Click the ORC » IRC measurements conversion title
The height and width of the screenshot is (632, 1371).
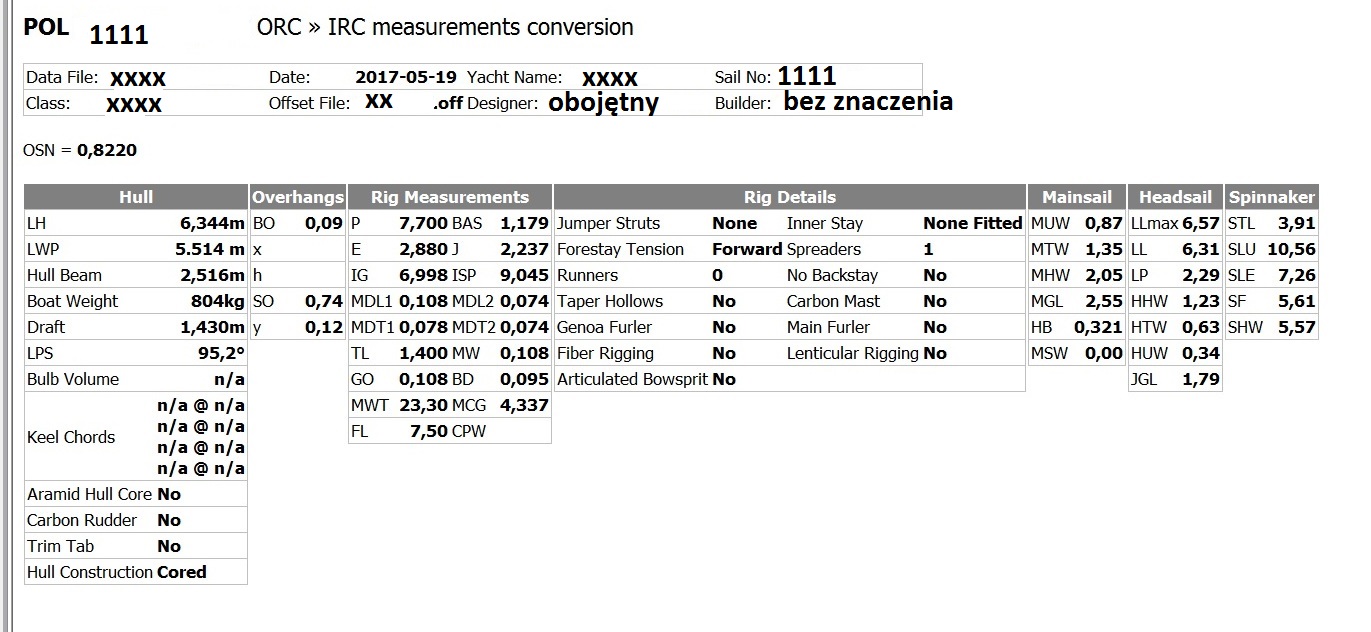[445, 27]
